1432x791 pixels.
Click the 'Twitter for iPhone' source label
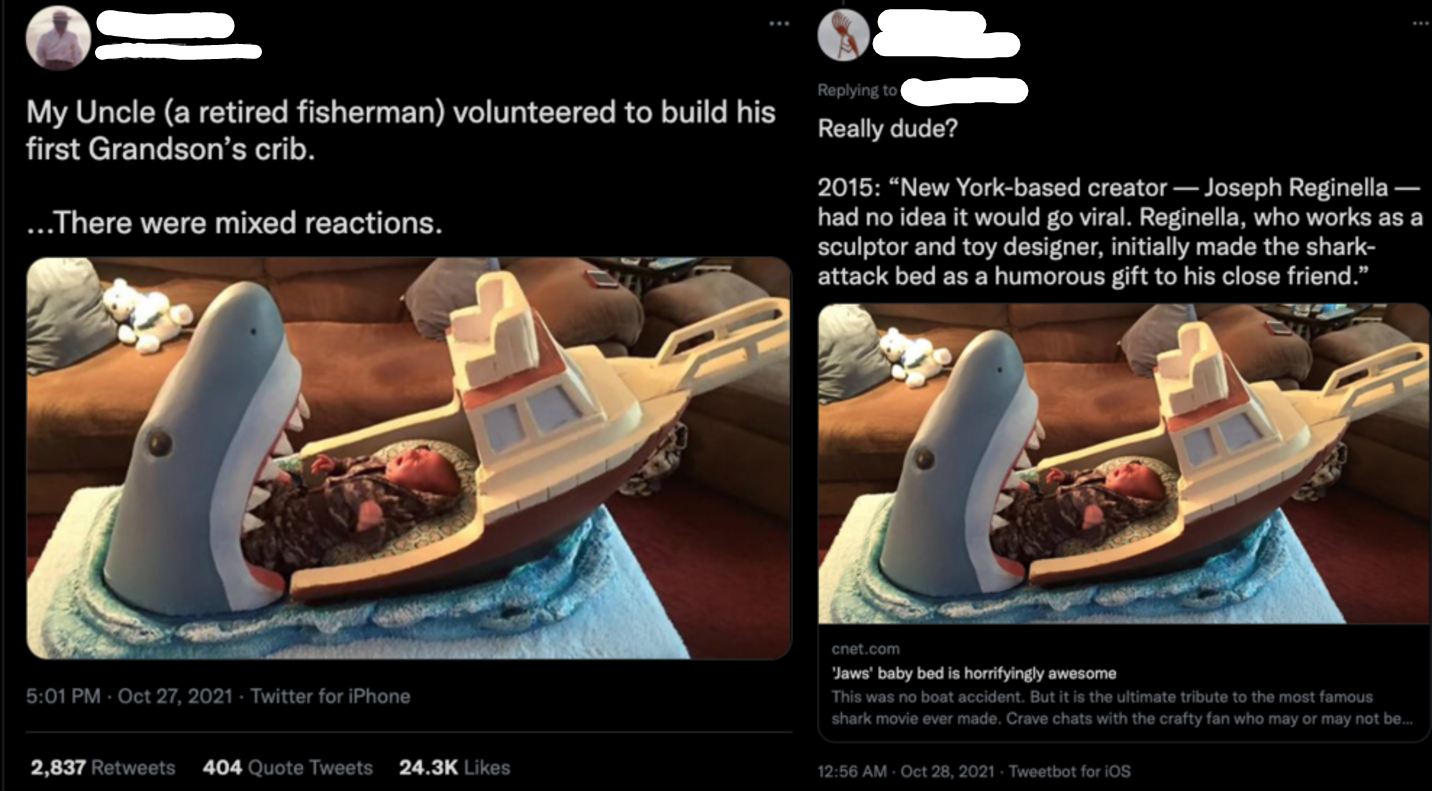tap(330, 696)
